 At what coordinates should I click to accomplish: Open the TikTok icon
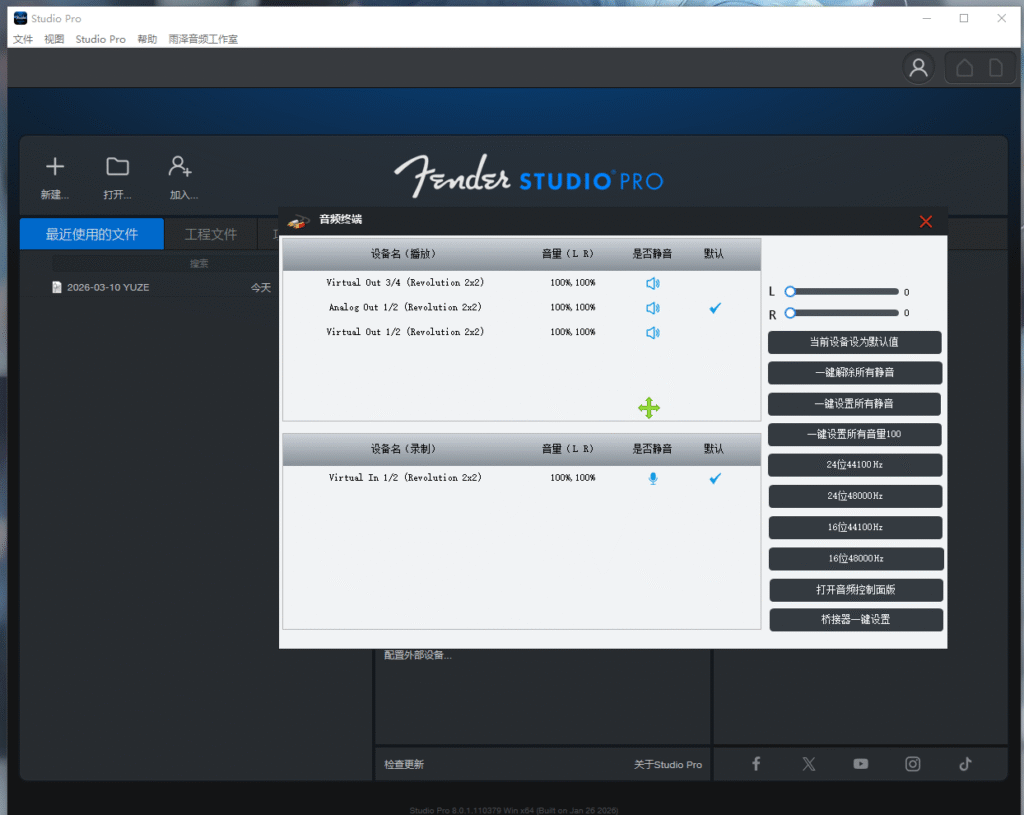pos(964,763)
